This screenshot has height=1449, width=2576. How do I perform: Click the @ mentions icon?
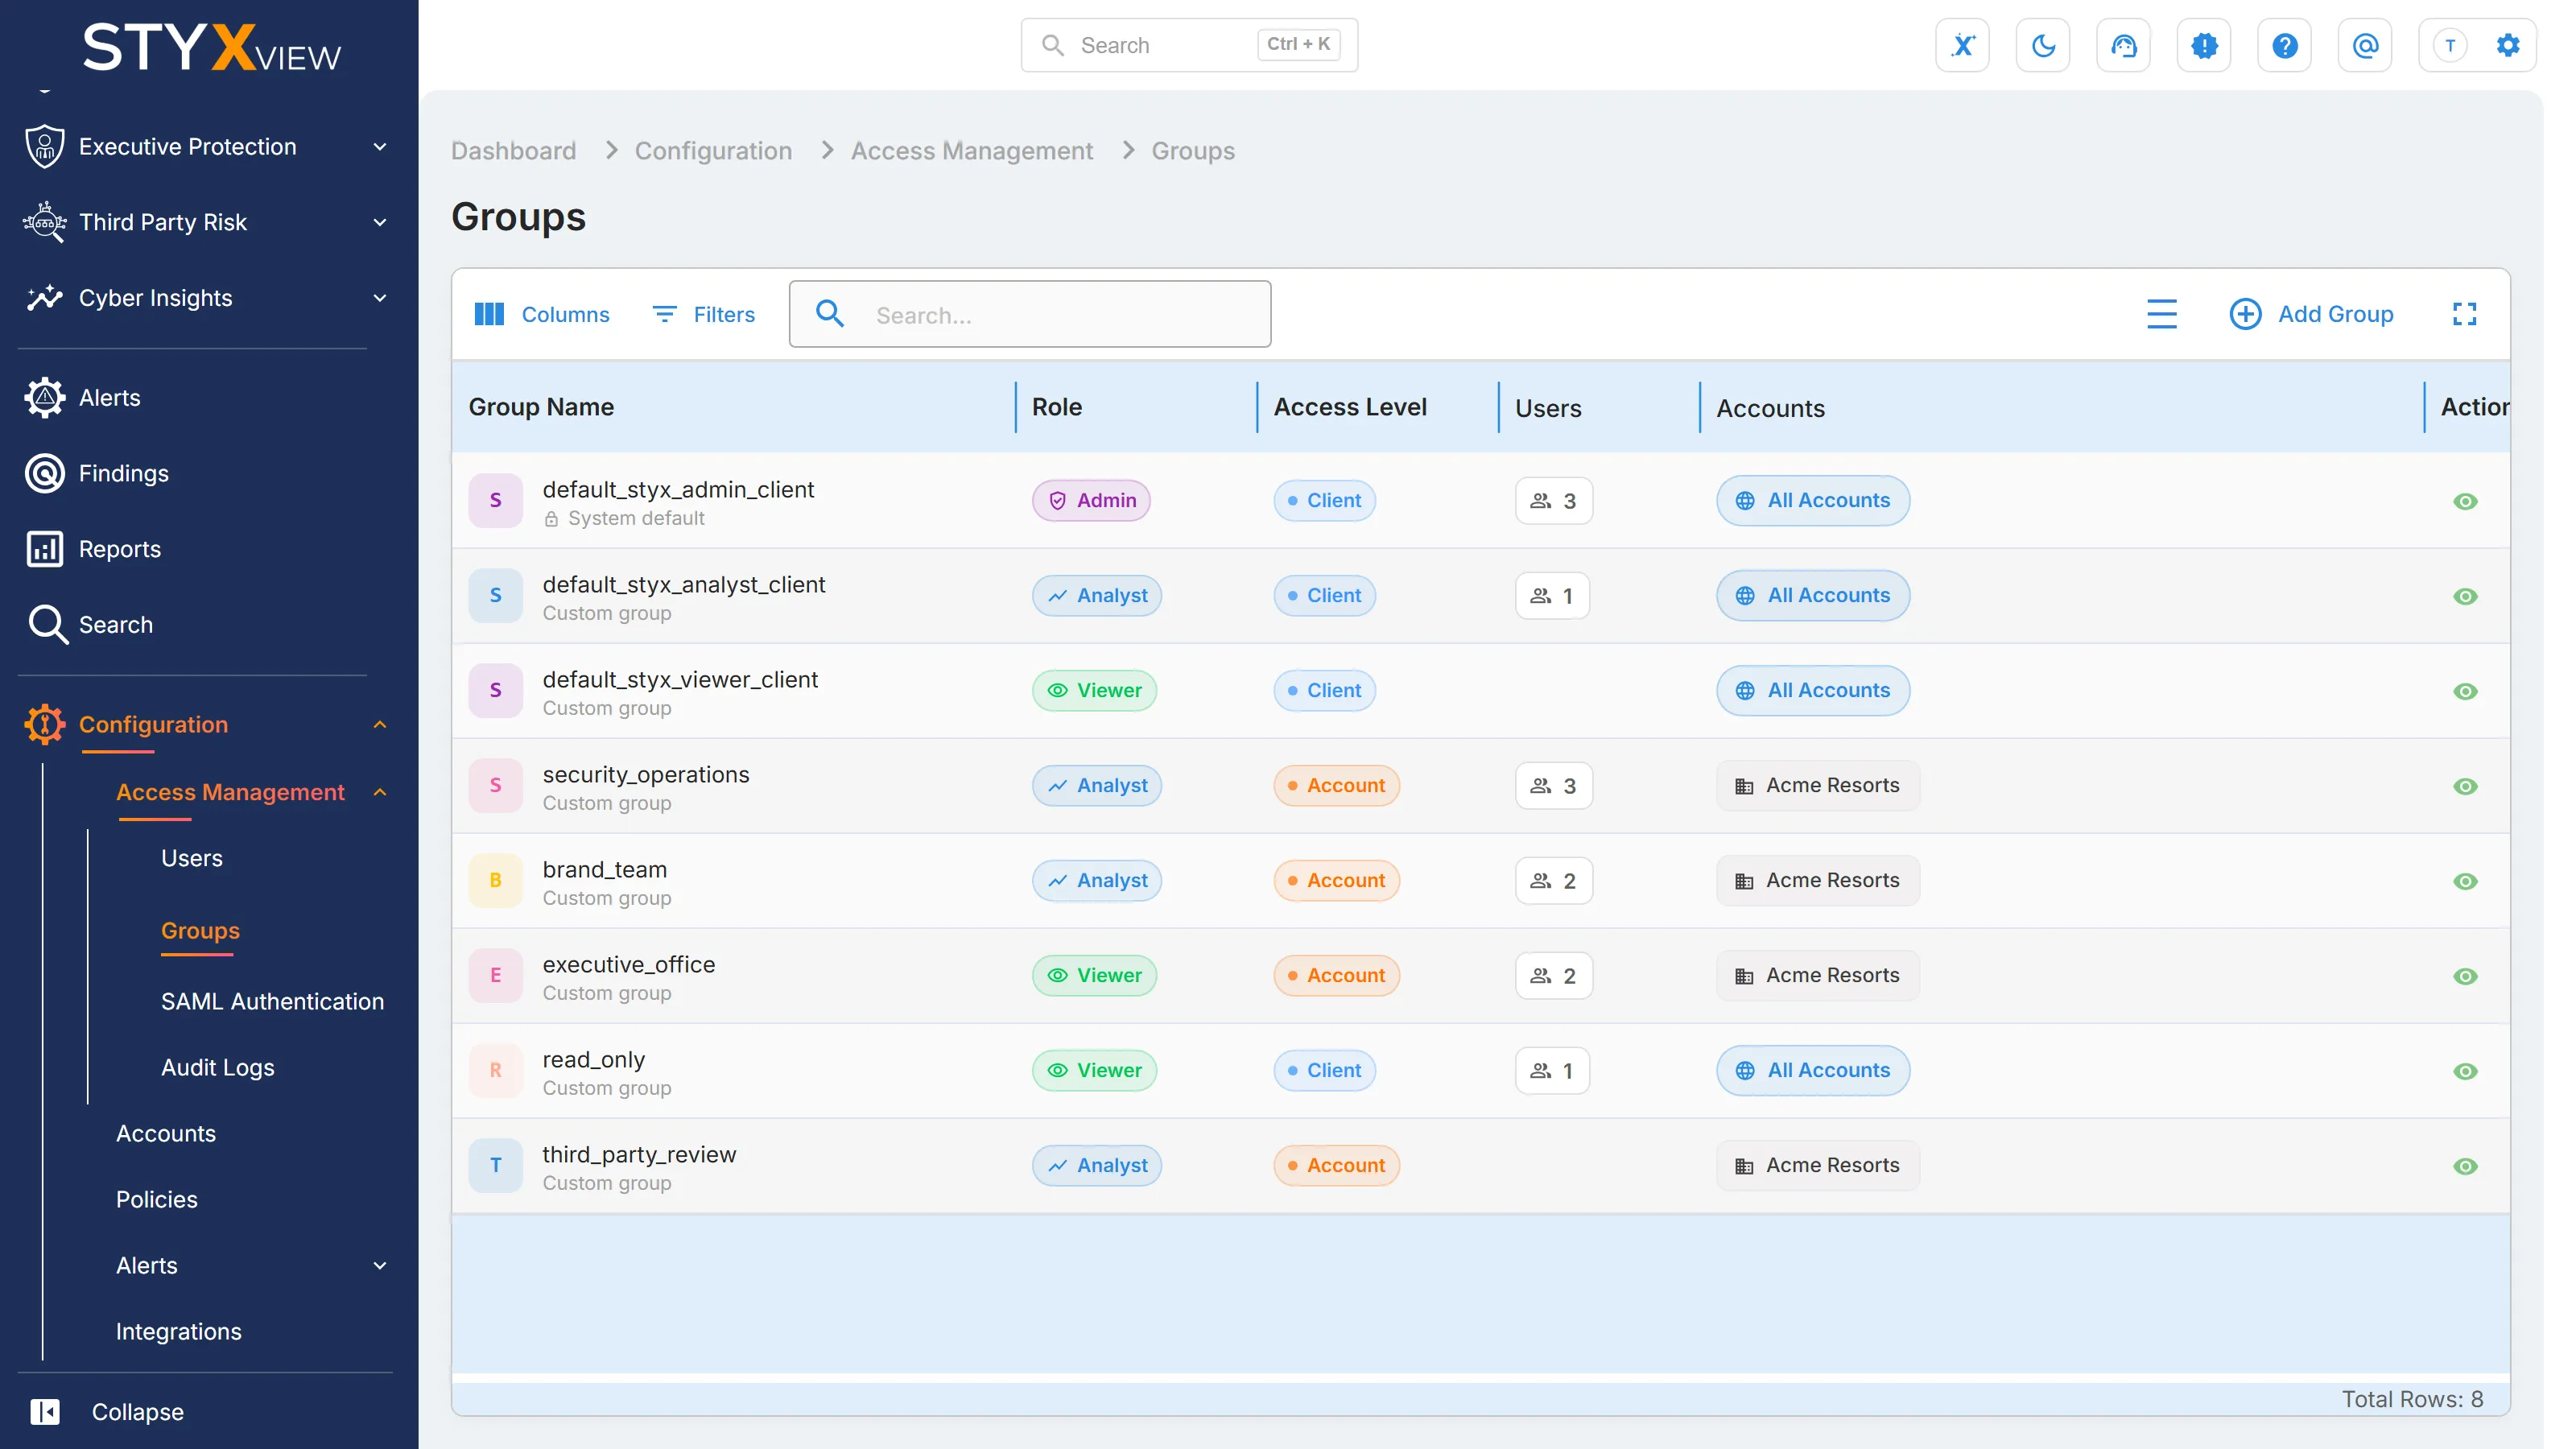point(2365,45)
